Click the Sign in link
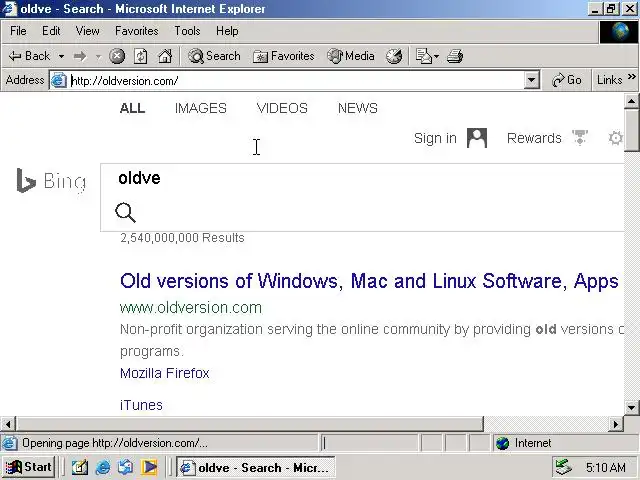The width and height of the screenshot is (640, 480). coord(435,138)
